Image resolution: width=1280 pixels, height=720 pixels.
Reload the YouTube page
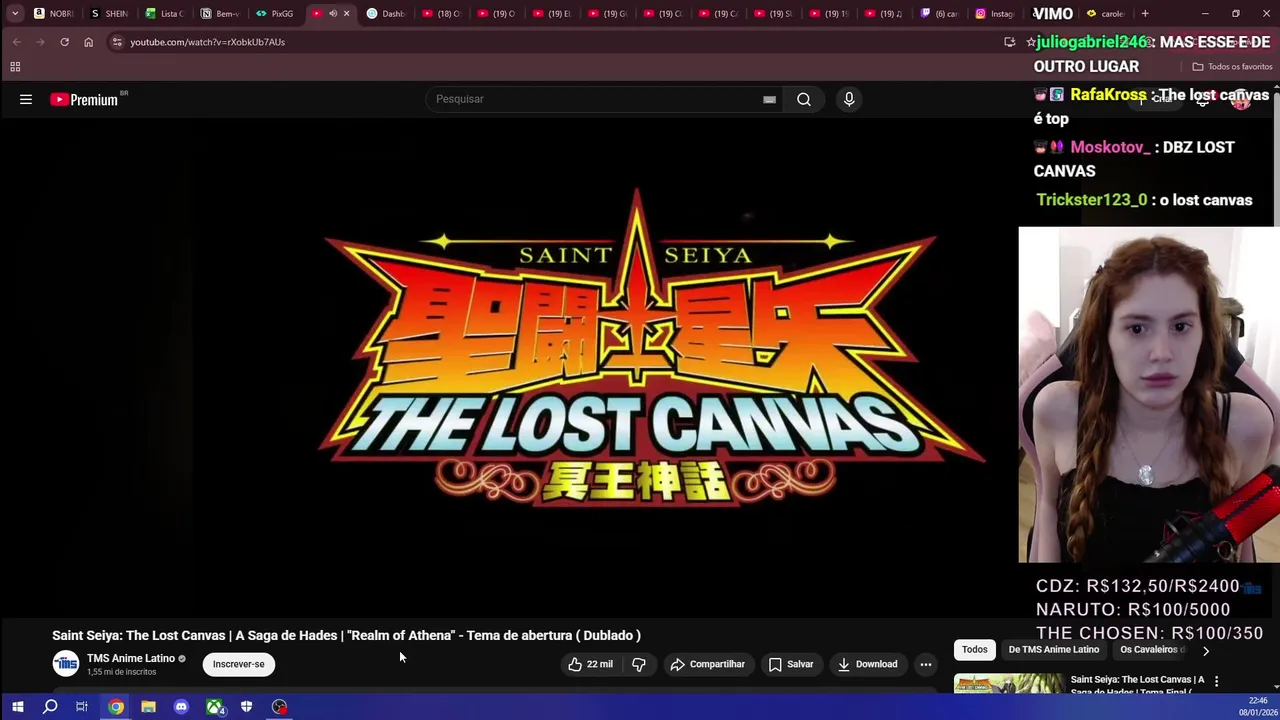tap(64, 42)
